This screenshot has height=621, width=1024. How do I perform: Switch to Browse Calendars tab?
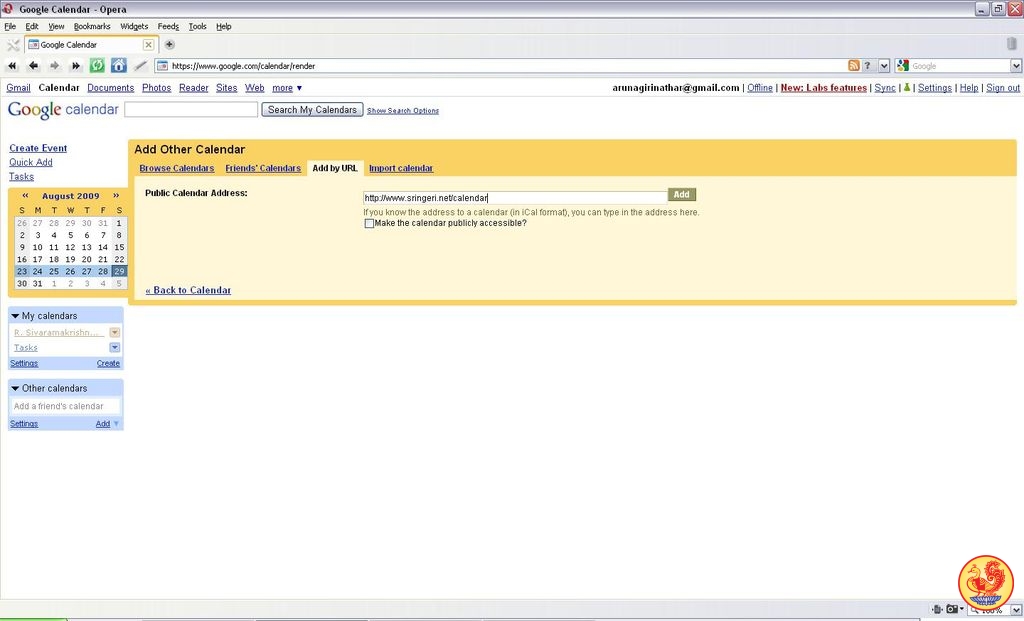[x=176, y=168]
